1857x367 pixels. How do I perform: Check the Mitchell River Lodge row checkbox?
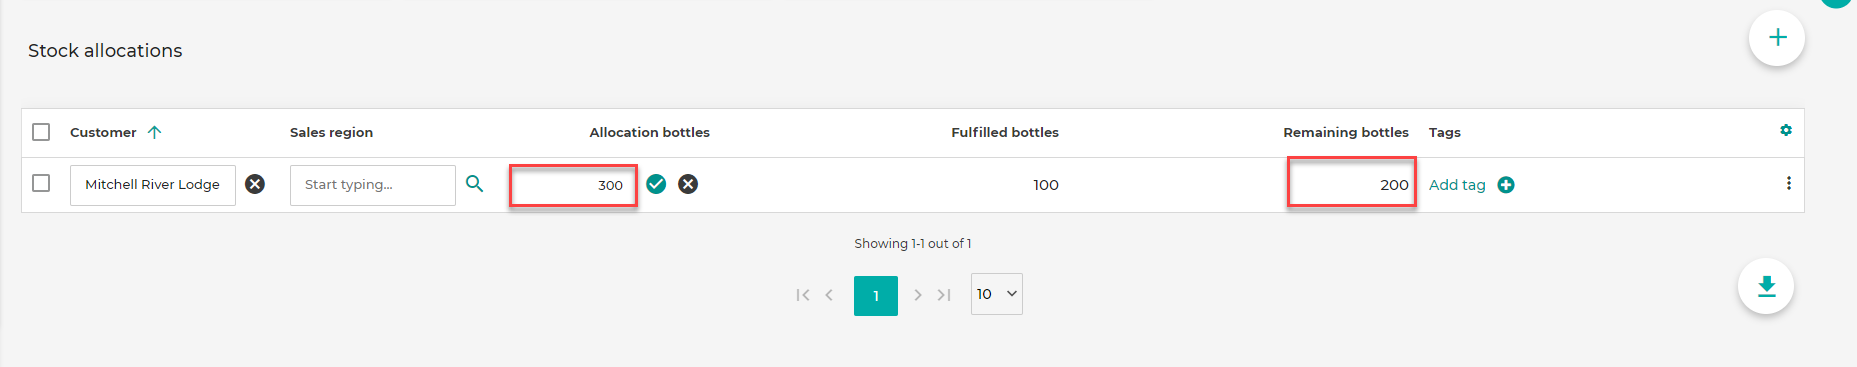41,183
